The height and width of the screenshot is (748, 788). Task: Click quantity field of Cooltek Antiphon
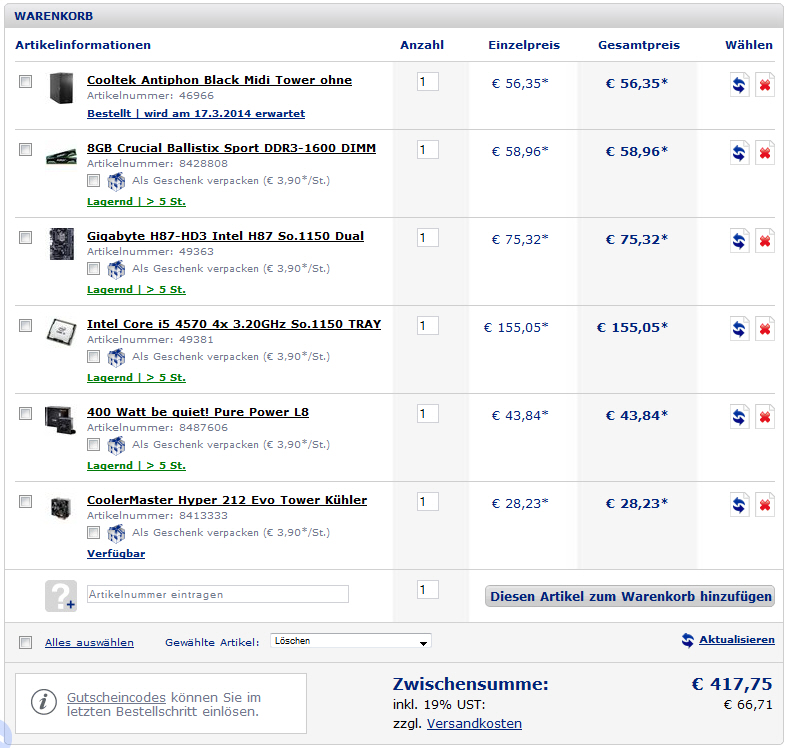[428, 81]
